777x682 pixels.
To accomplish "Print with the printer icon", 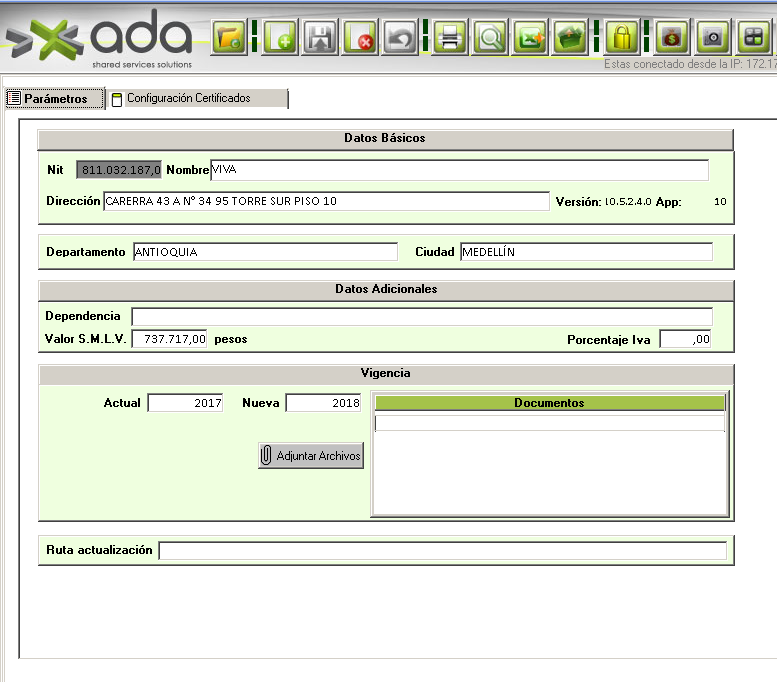I will tap(450, 38).
